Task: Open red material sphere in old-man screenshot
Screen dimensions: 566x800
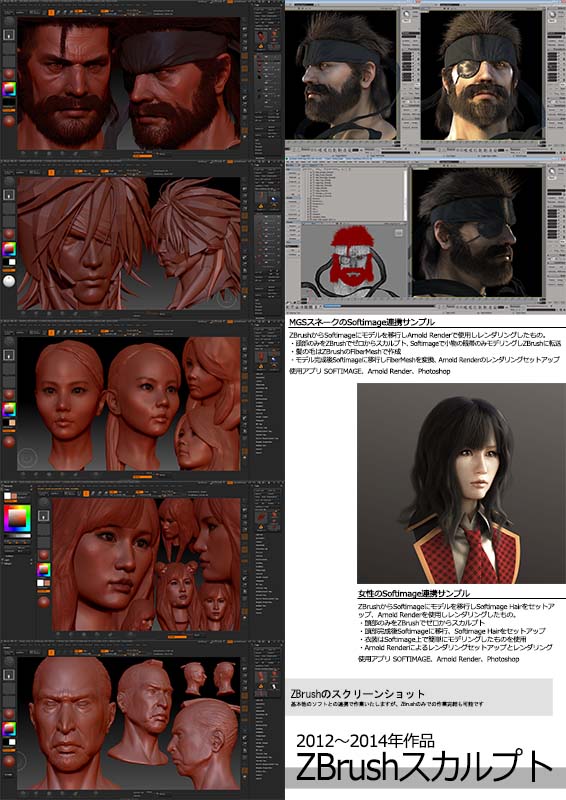Action: 9,713
